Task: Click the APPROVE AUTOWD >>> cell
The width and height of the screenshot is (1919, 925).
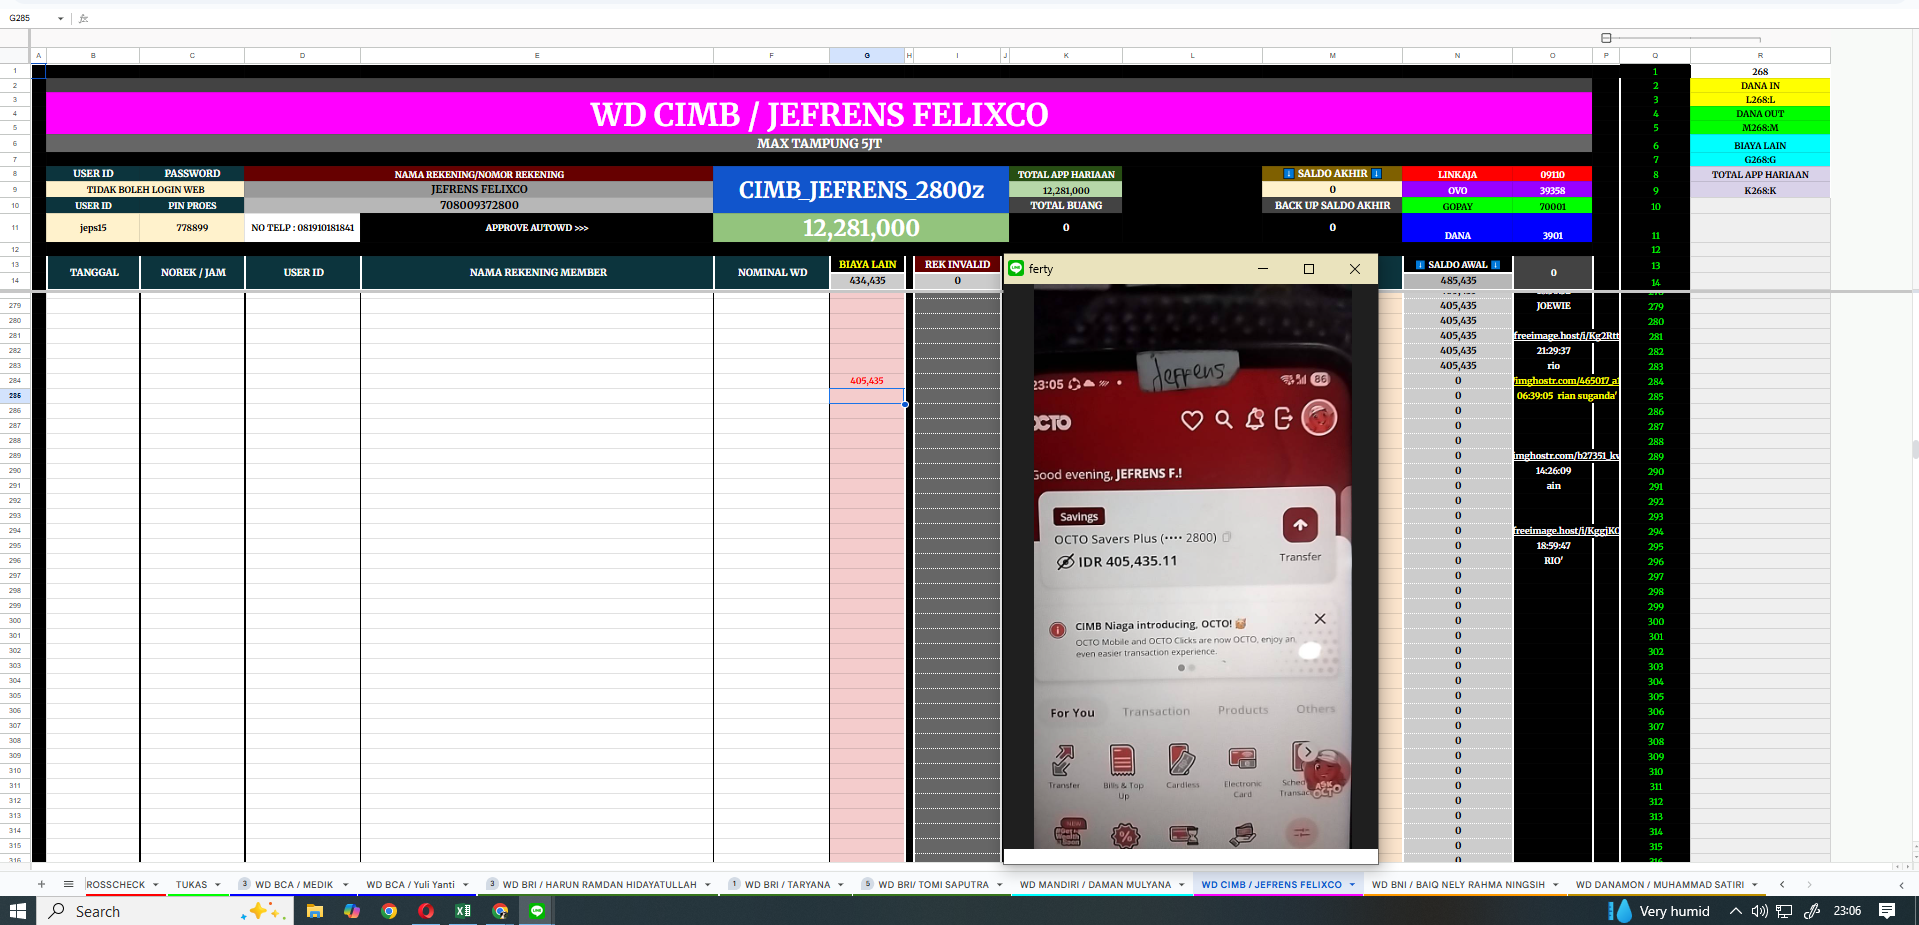Action: coord(537,228)
